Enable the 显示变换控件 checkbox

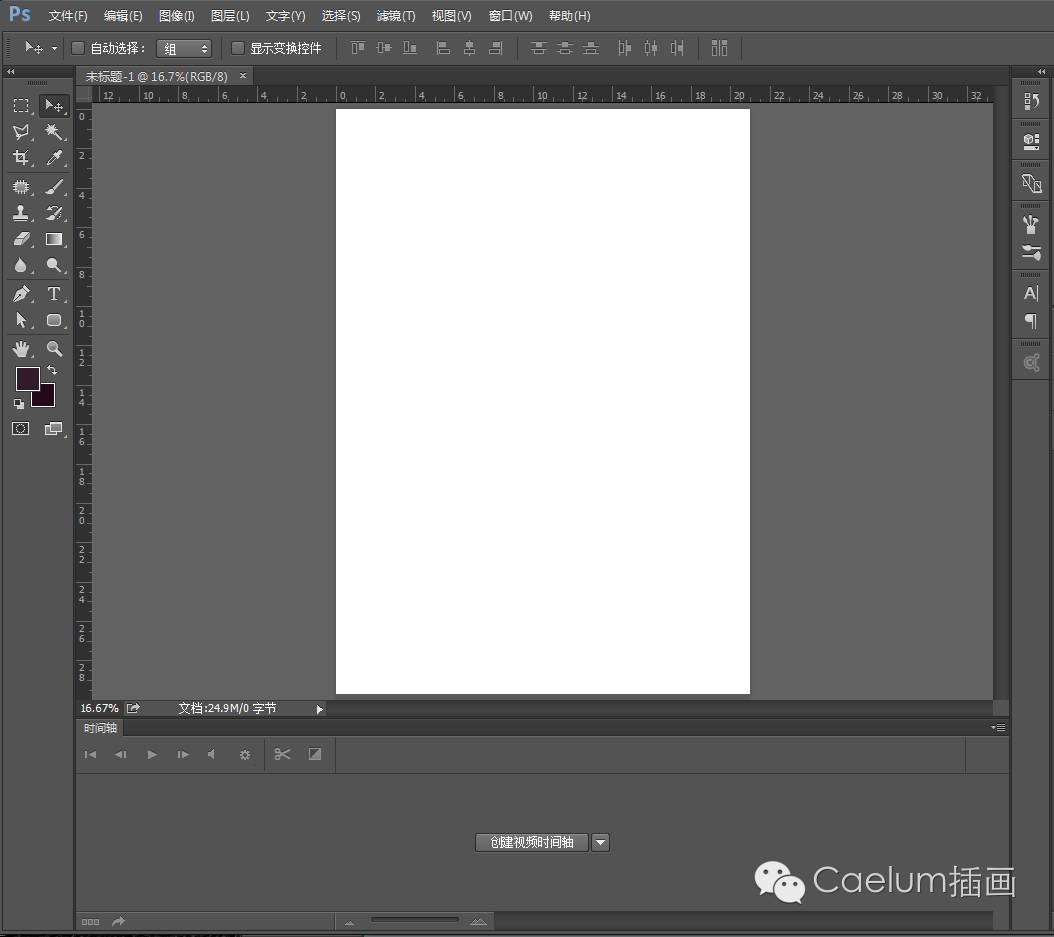click(237, 48)
